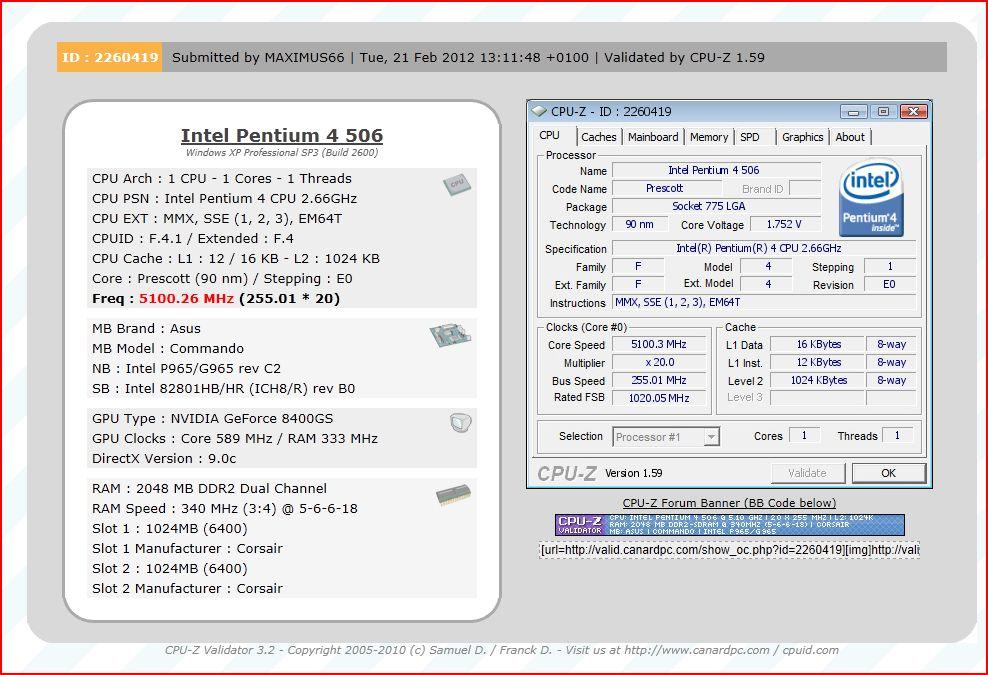The width and height of the screenshot is (988, 675).
Task: Open the Caches tab
Action: pyautogui.click(x=599, y=137)
